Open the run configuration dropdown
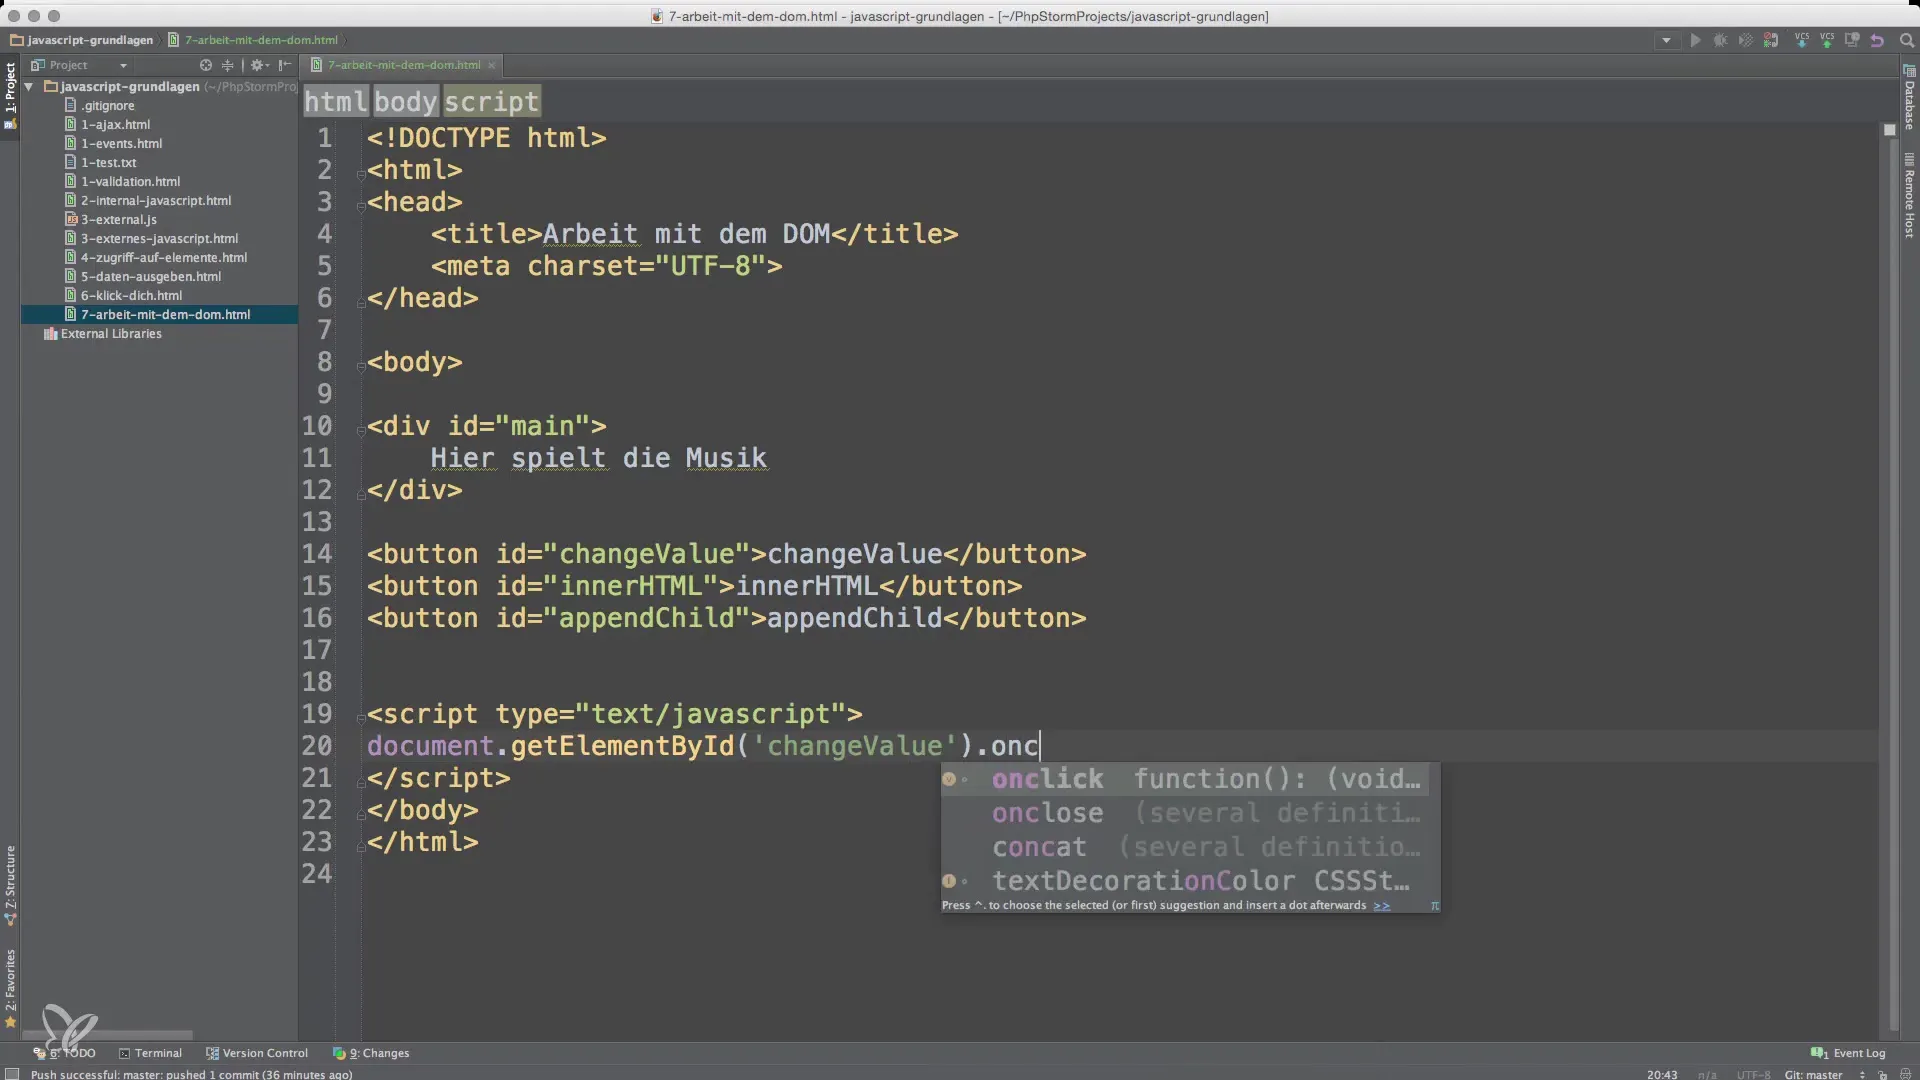The width and height of the screenshot is (1920, 1080). [1666, 41]
